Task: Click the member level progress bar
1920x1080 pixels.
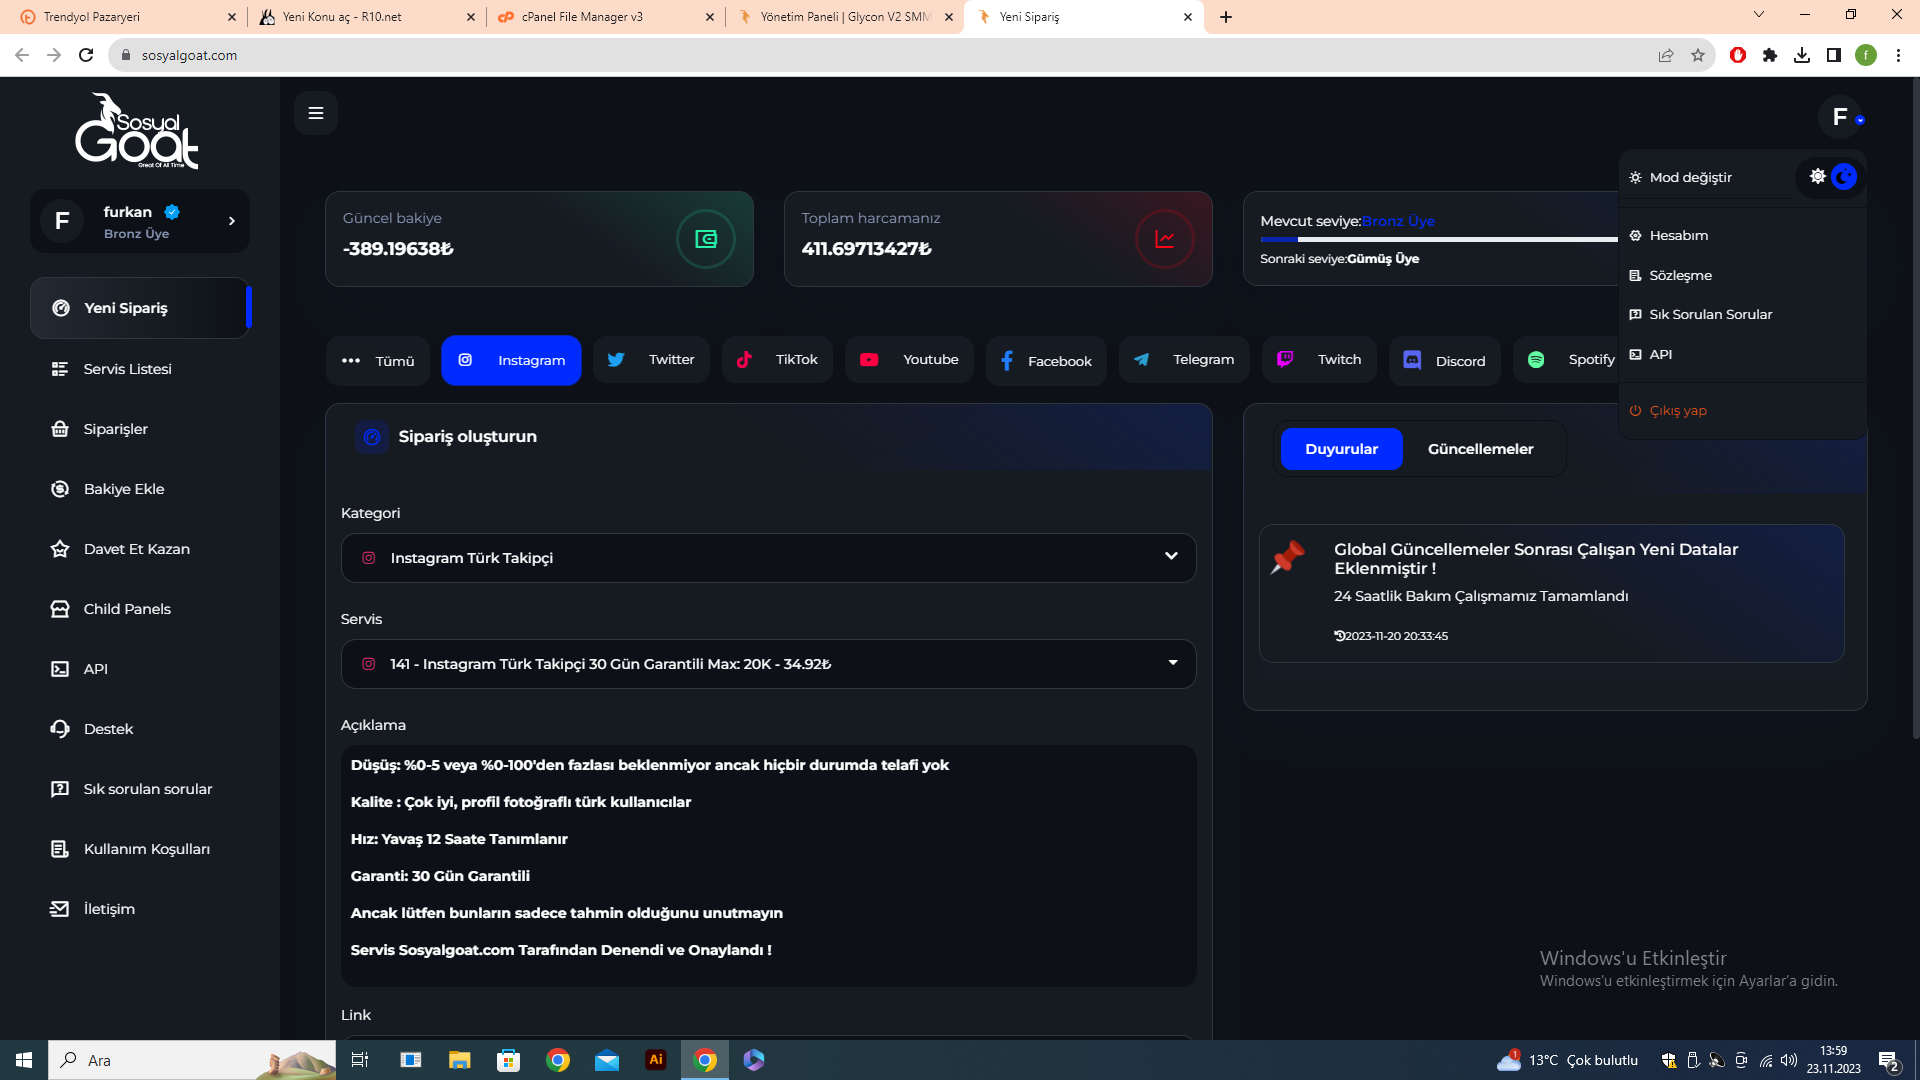Action: tap(1439, 240)
